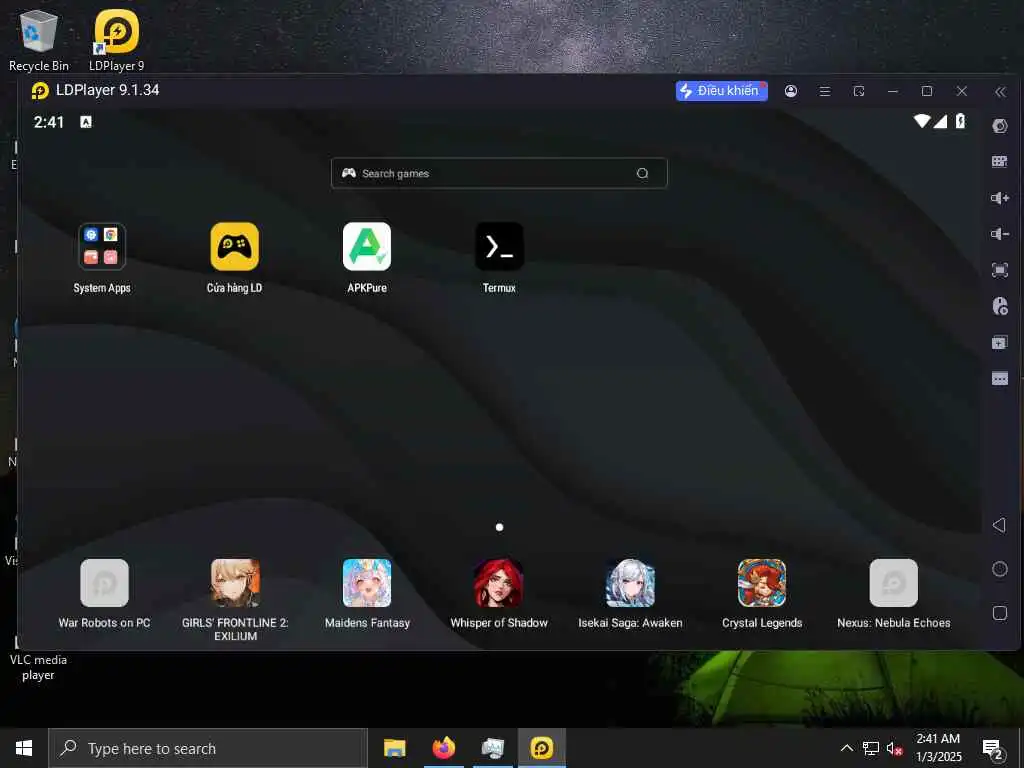Click the emulator battery status icon

(x=961, y=121)
